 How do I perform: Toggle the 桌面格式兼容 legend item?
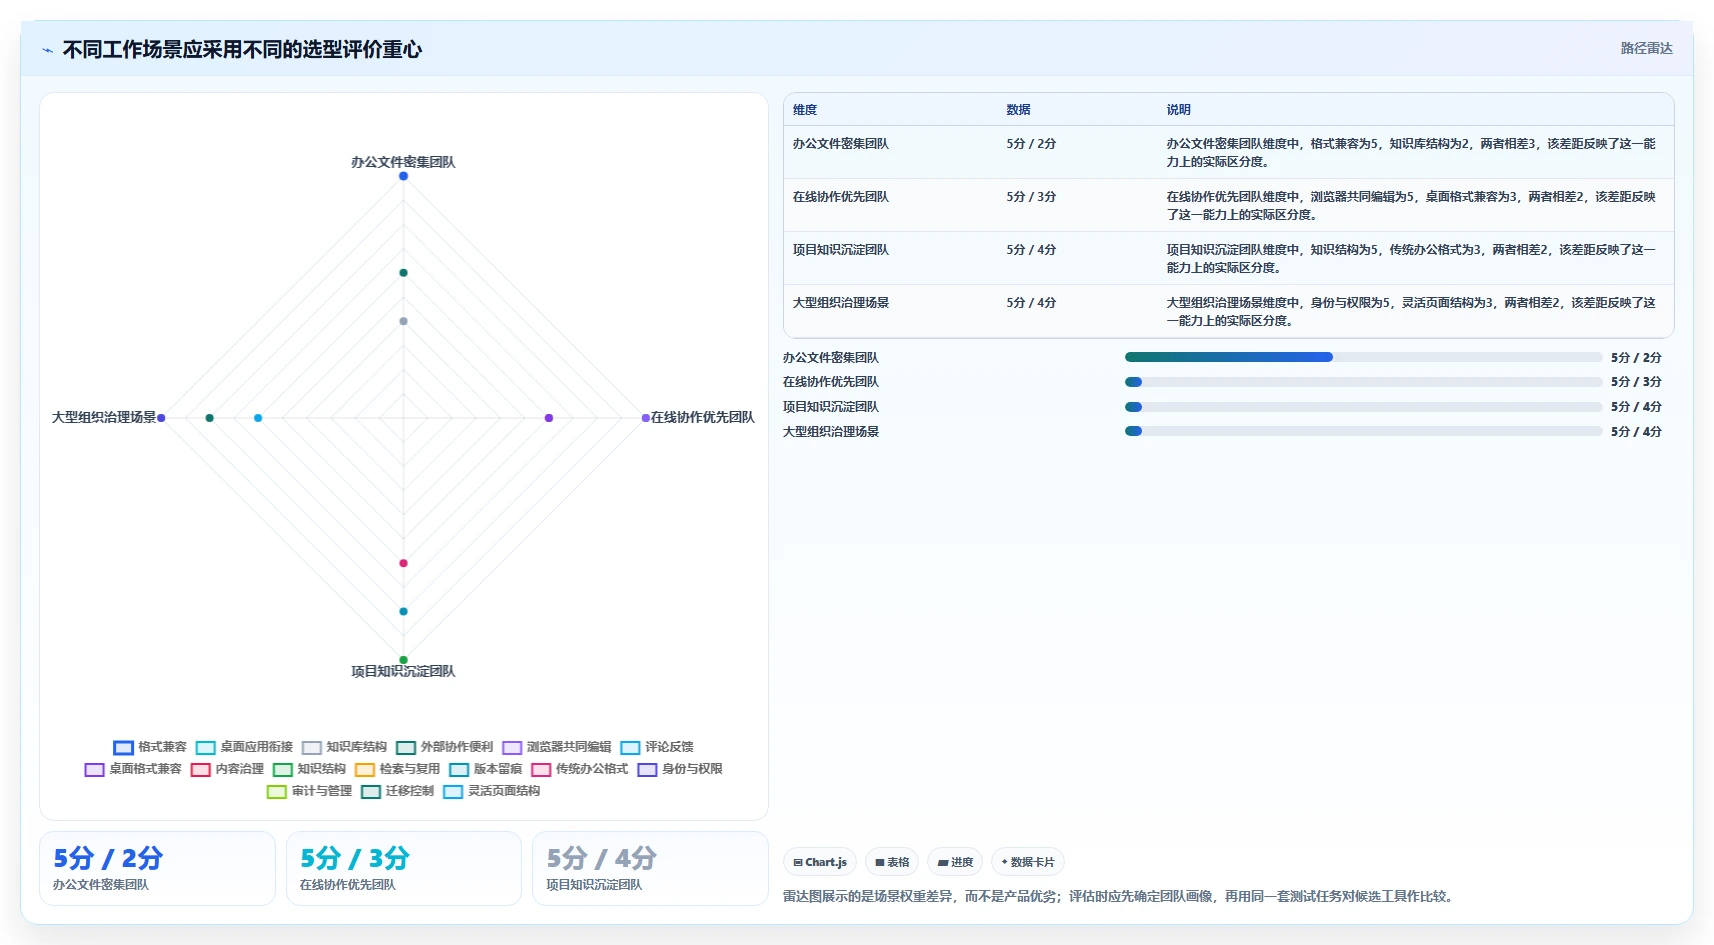click(x=134, y=769)
